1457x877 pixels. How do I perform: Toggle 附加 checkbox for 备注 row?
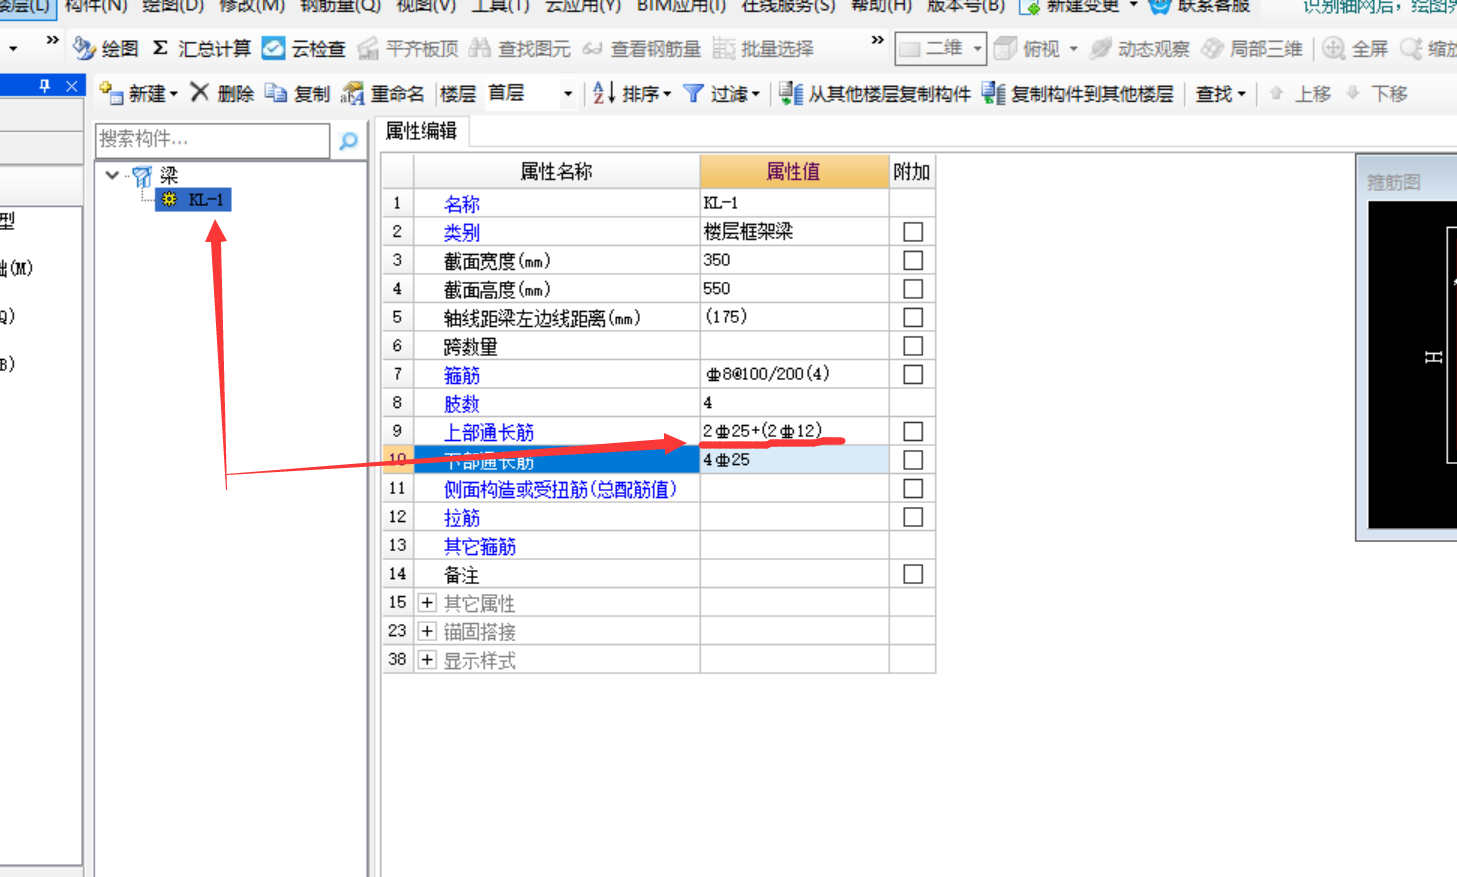pyautogui.click(x=912, y=574)
